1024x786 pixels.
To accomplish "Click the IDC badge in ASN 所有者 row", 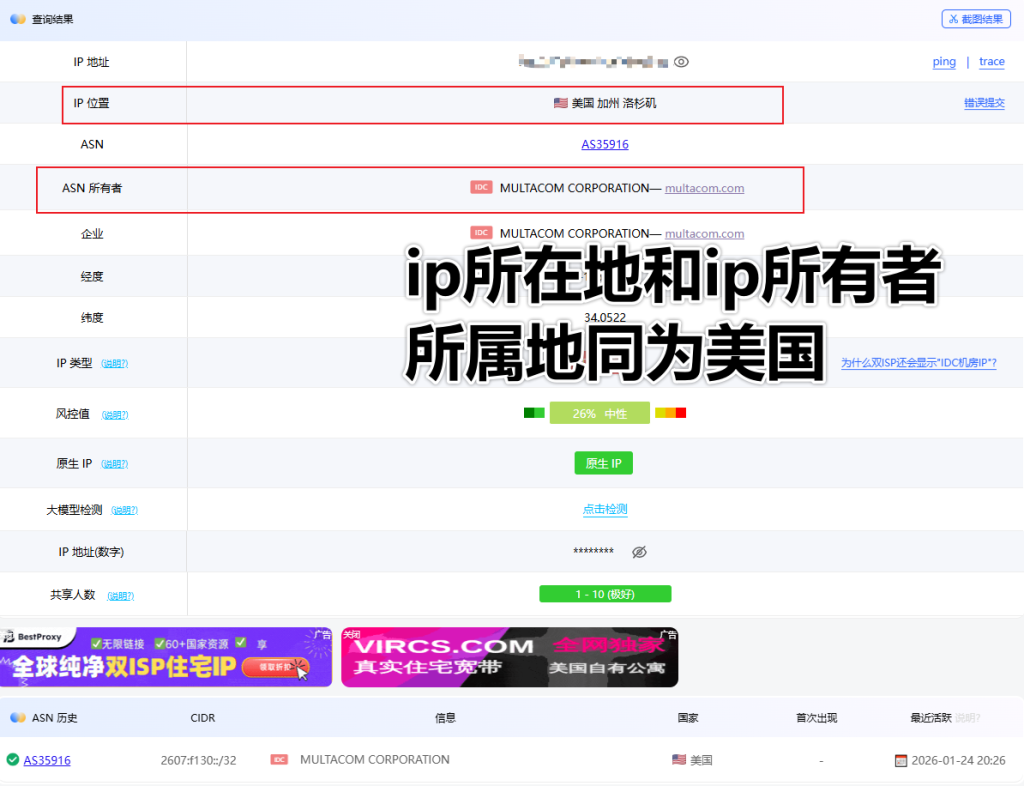I will [x=481, y=188].
